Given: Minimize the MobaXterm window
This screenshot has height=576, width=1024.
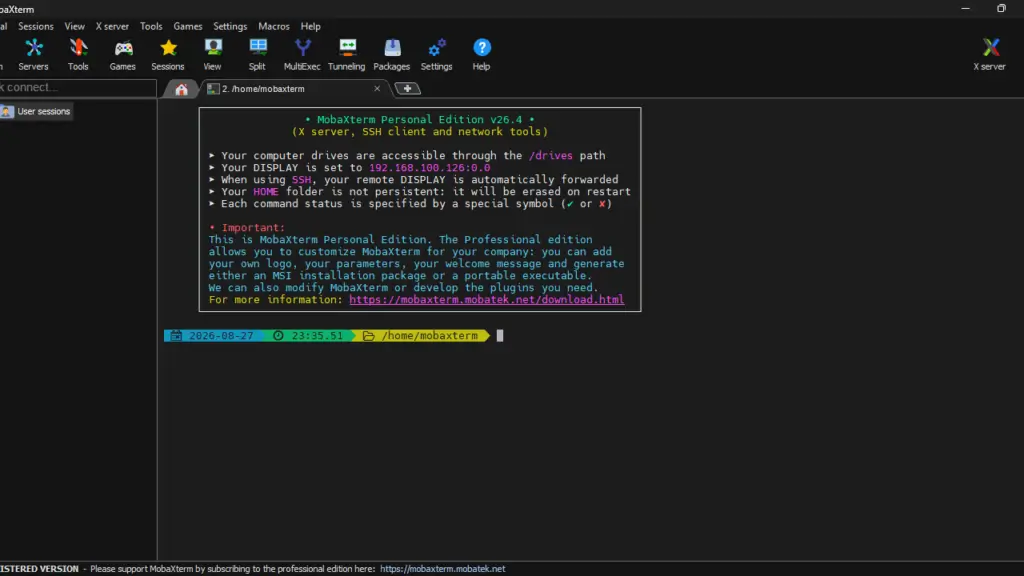Looking at the screenshot, I should [965, 8].
